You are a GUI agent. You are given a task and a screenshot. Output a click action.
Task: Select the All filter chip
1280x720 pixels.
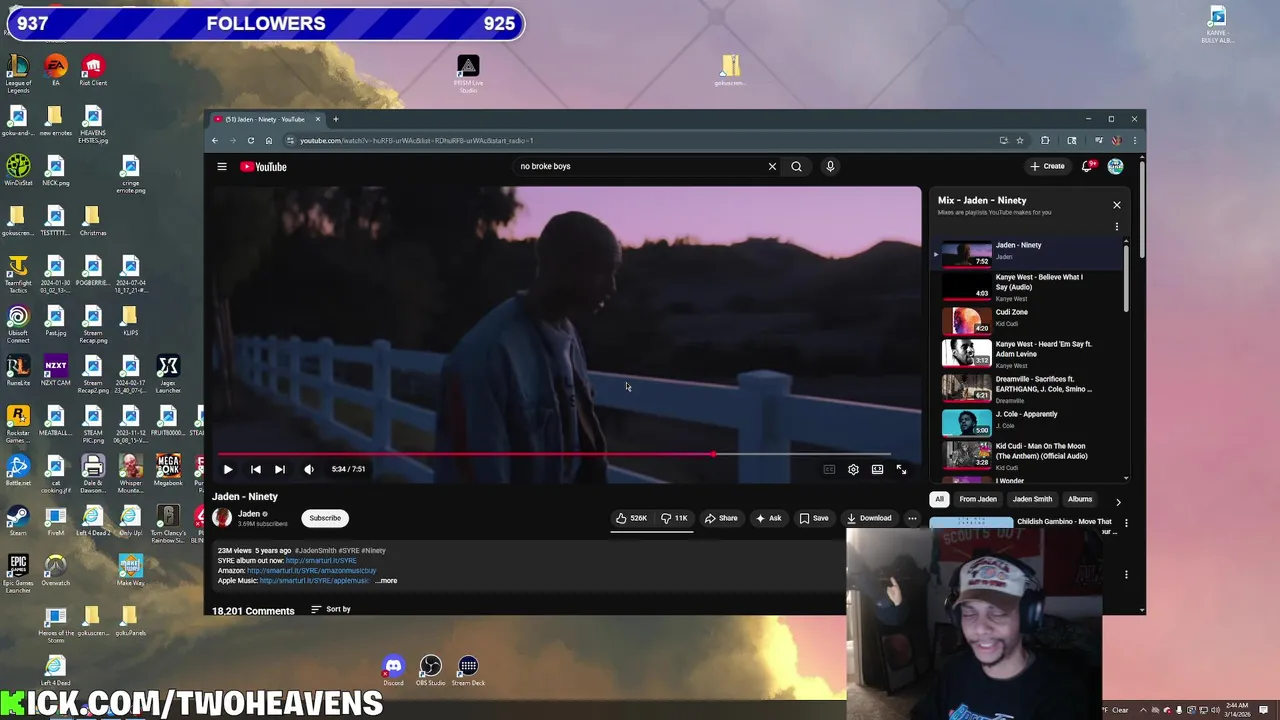pyautogui.click(x=939, y=499)
